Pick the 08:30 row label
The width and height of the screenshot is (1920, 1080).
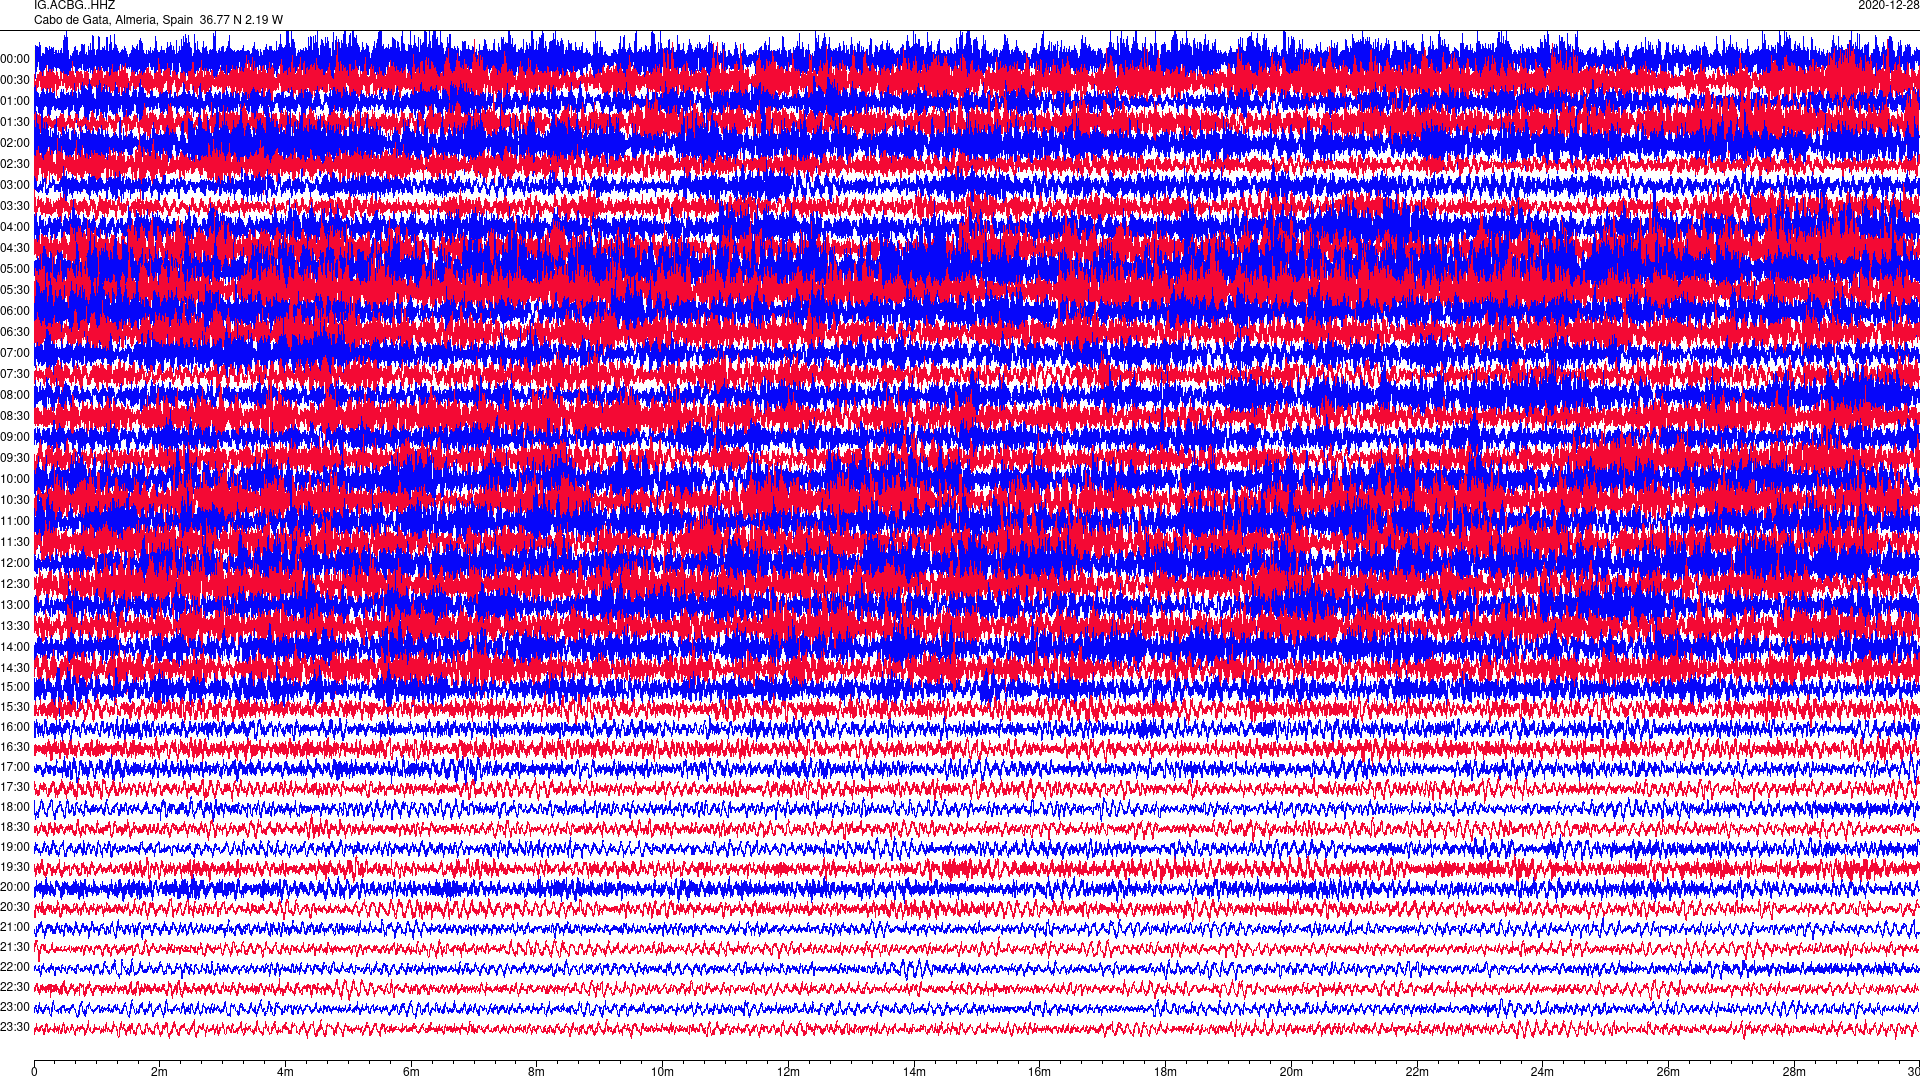click(x=15, y=416)
